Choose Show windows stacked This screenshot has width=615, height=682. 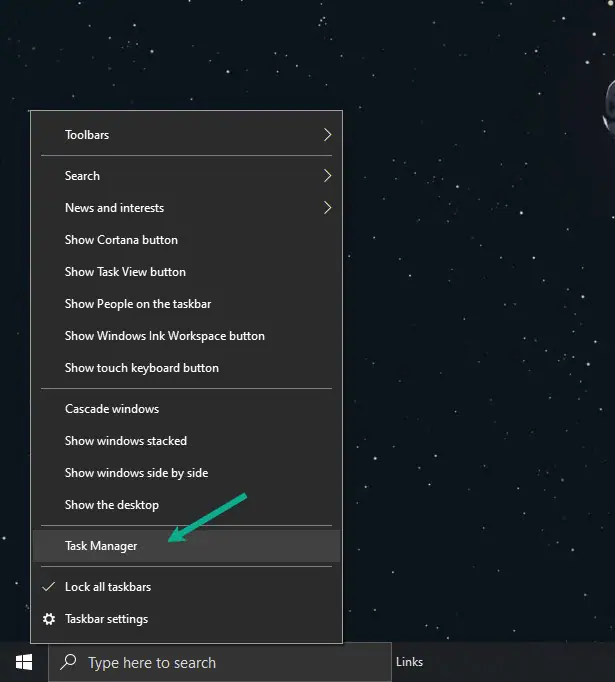coord(186,441)
